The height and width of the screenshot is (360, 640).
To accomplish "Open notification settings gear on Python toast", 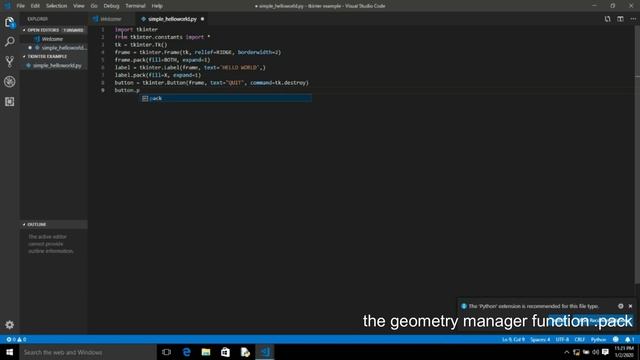I will [620, 306].
